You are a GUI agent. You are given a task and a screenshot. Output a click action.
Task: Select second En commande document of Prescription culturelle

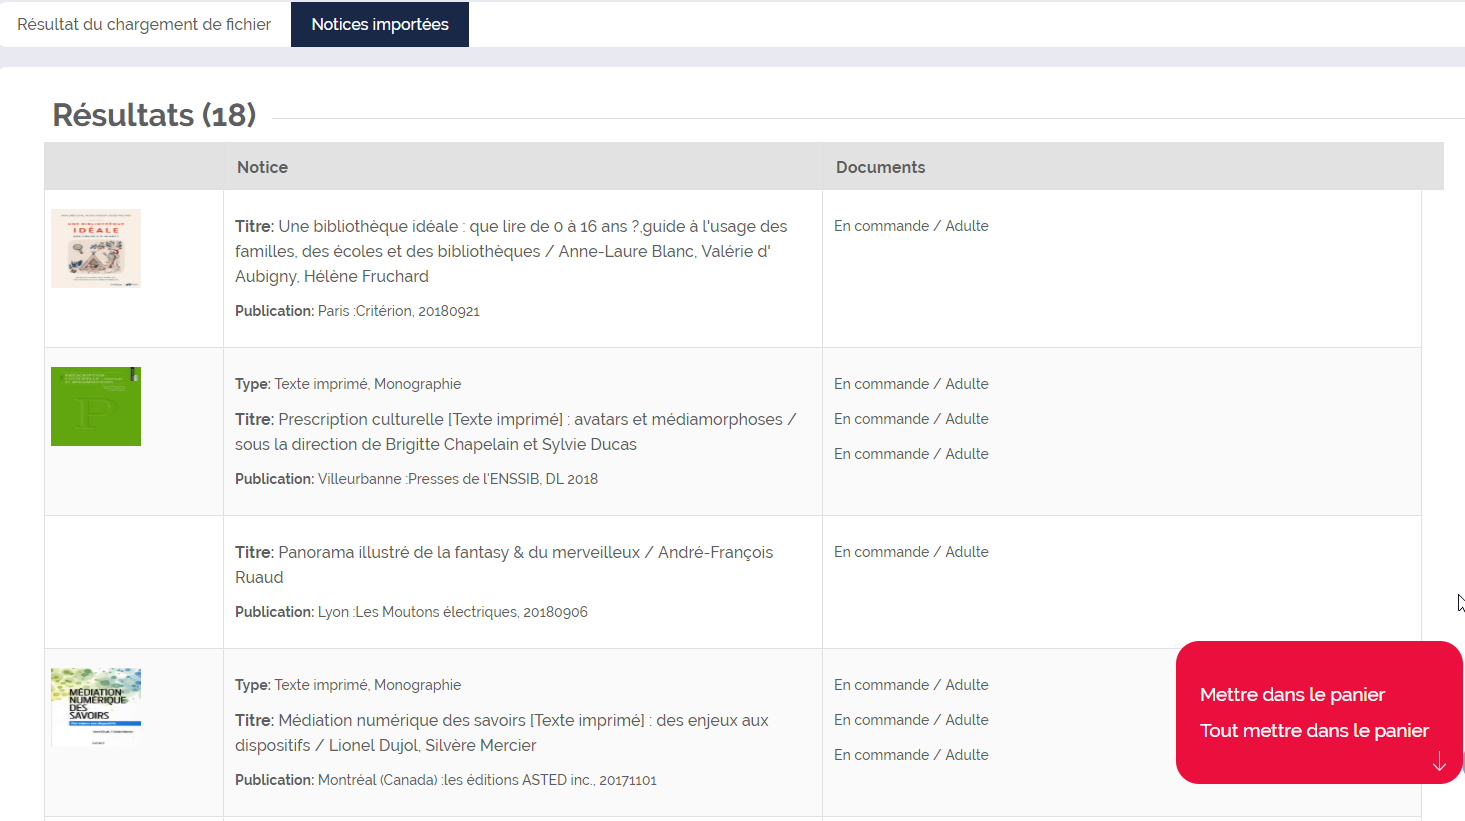[911, 419]
